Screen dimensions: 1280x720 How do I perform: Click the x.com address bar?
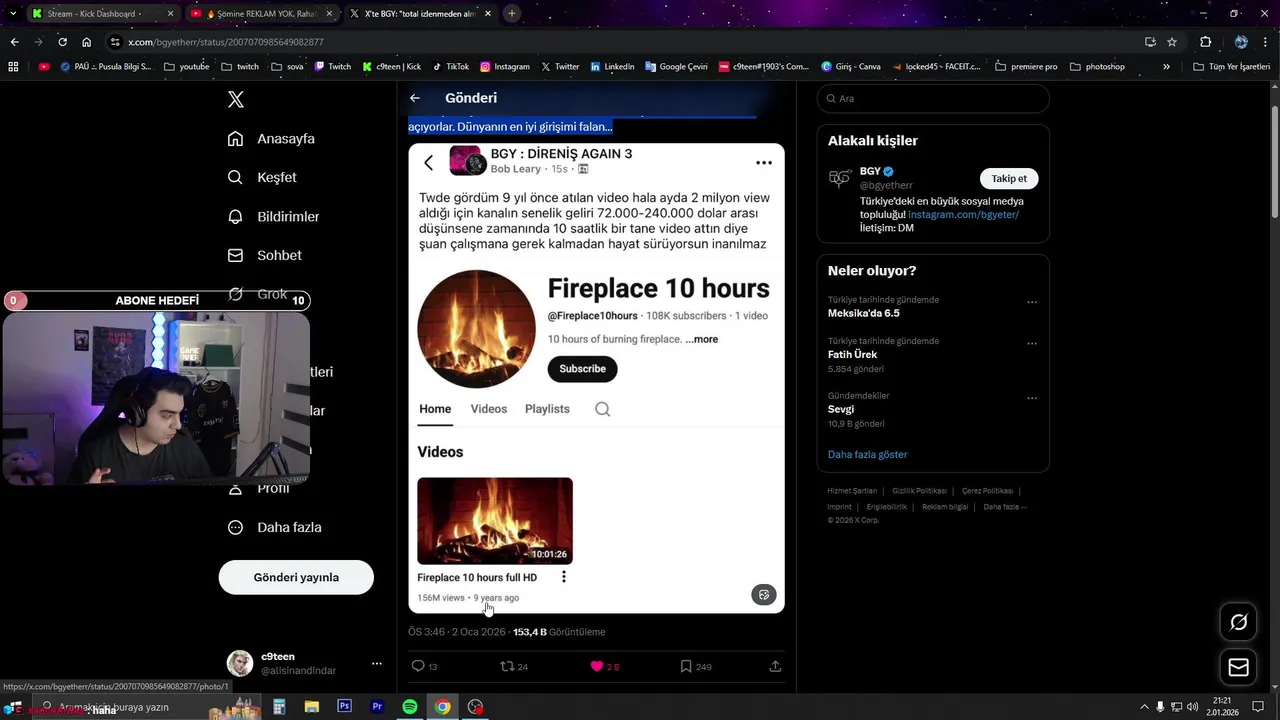pyautogui.click(x=620, y=42)
